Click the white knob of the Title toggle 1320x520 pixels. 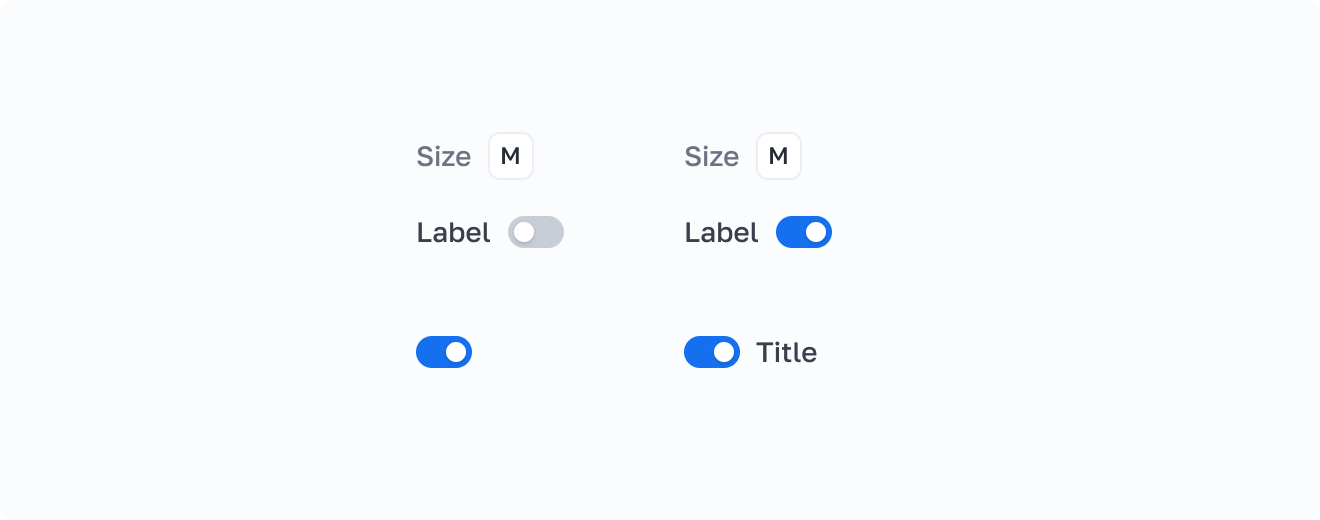[724, 352]
